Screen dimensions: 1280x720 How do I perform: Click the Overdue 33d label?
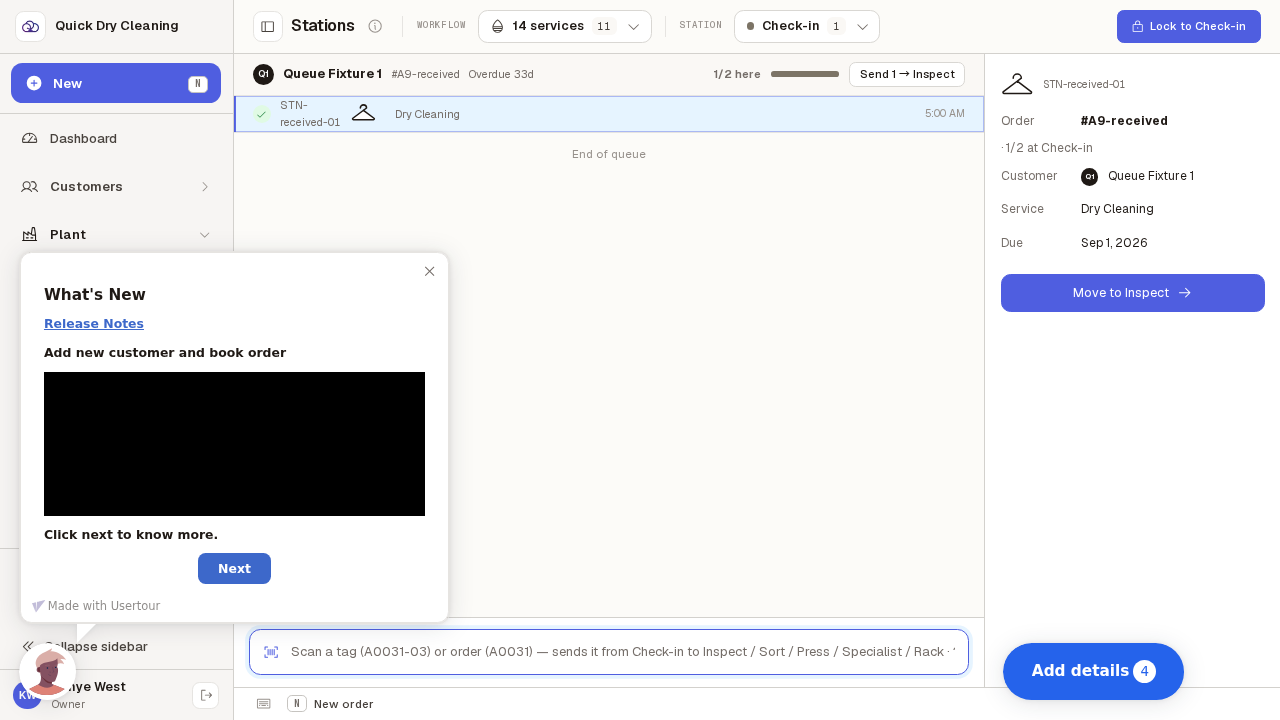tap(501, 74)
